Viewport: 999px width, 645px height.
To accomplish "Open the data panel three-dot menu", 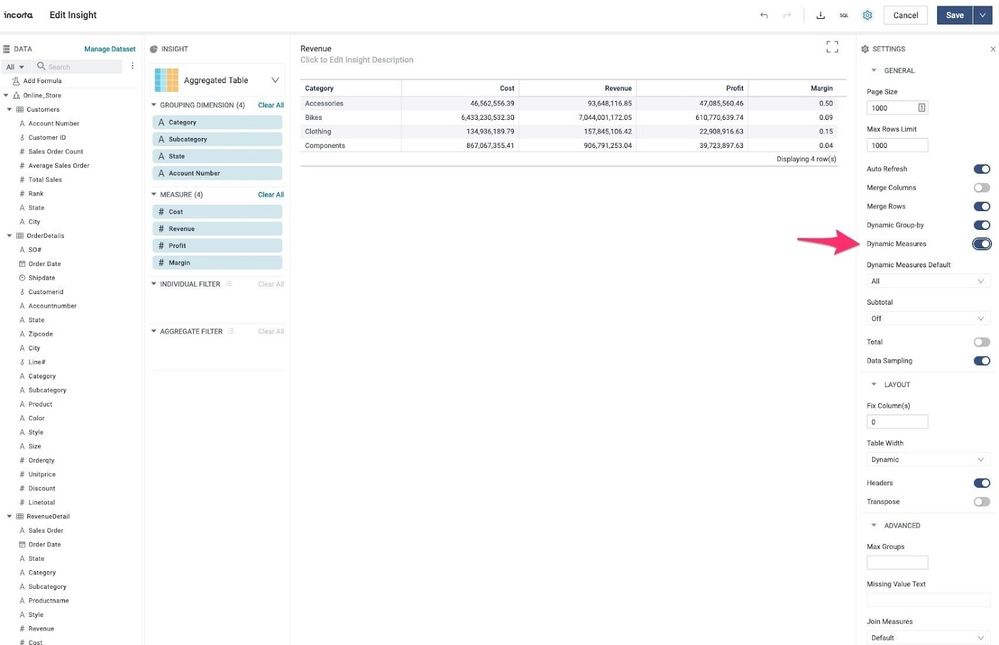I will 132,66.
